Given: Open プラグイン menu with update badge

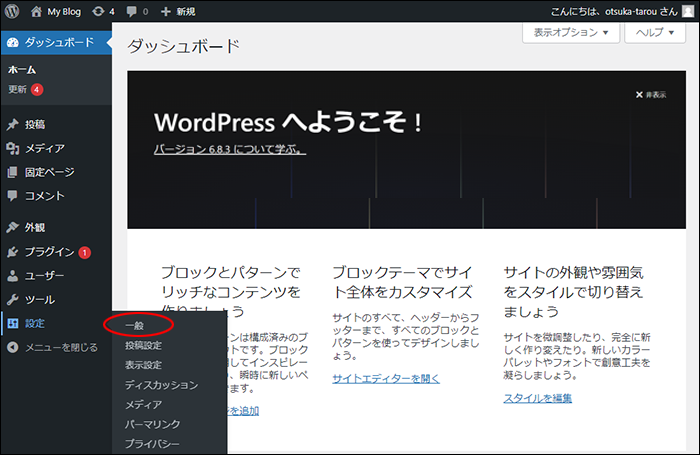Looking at the screenshot, I should [x=50, y=252].
